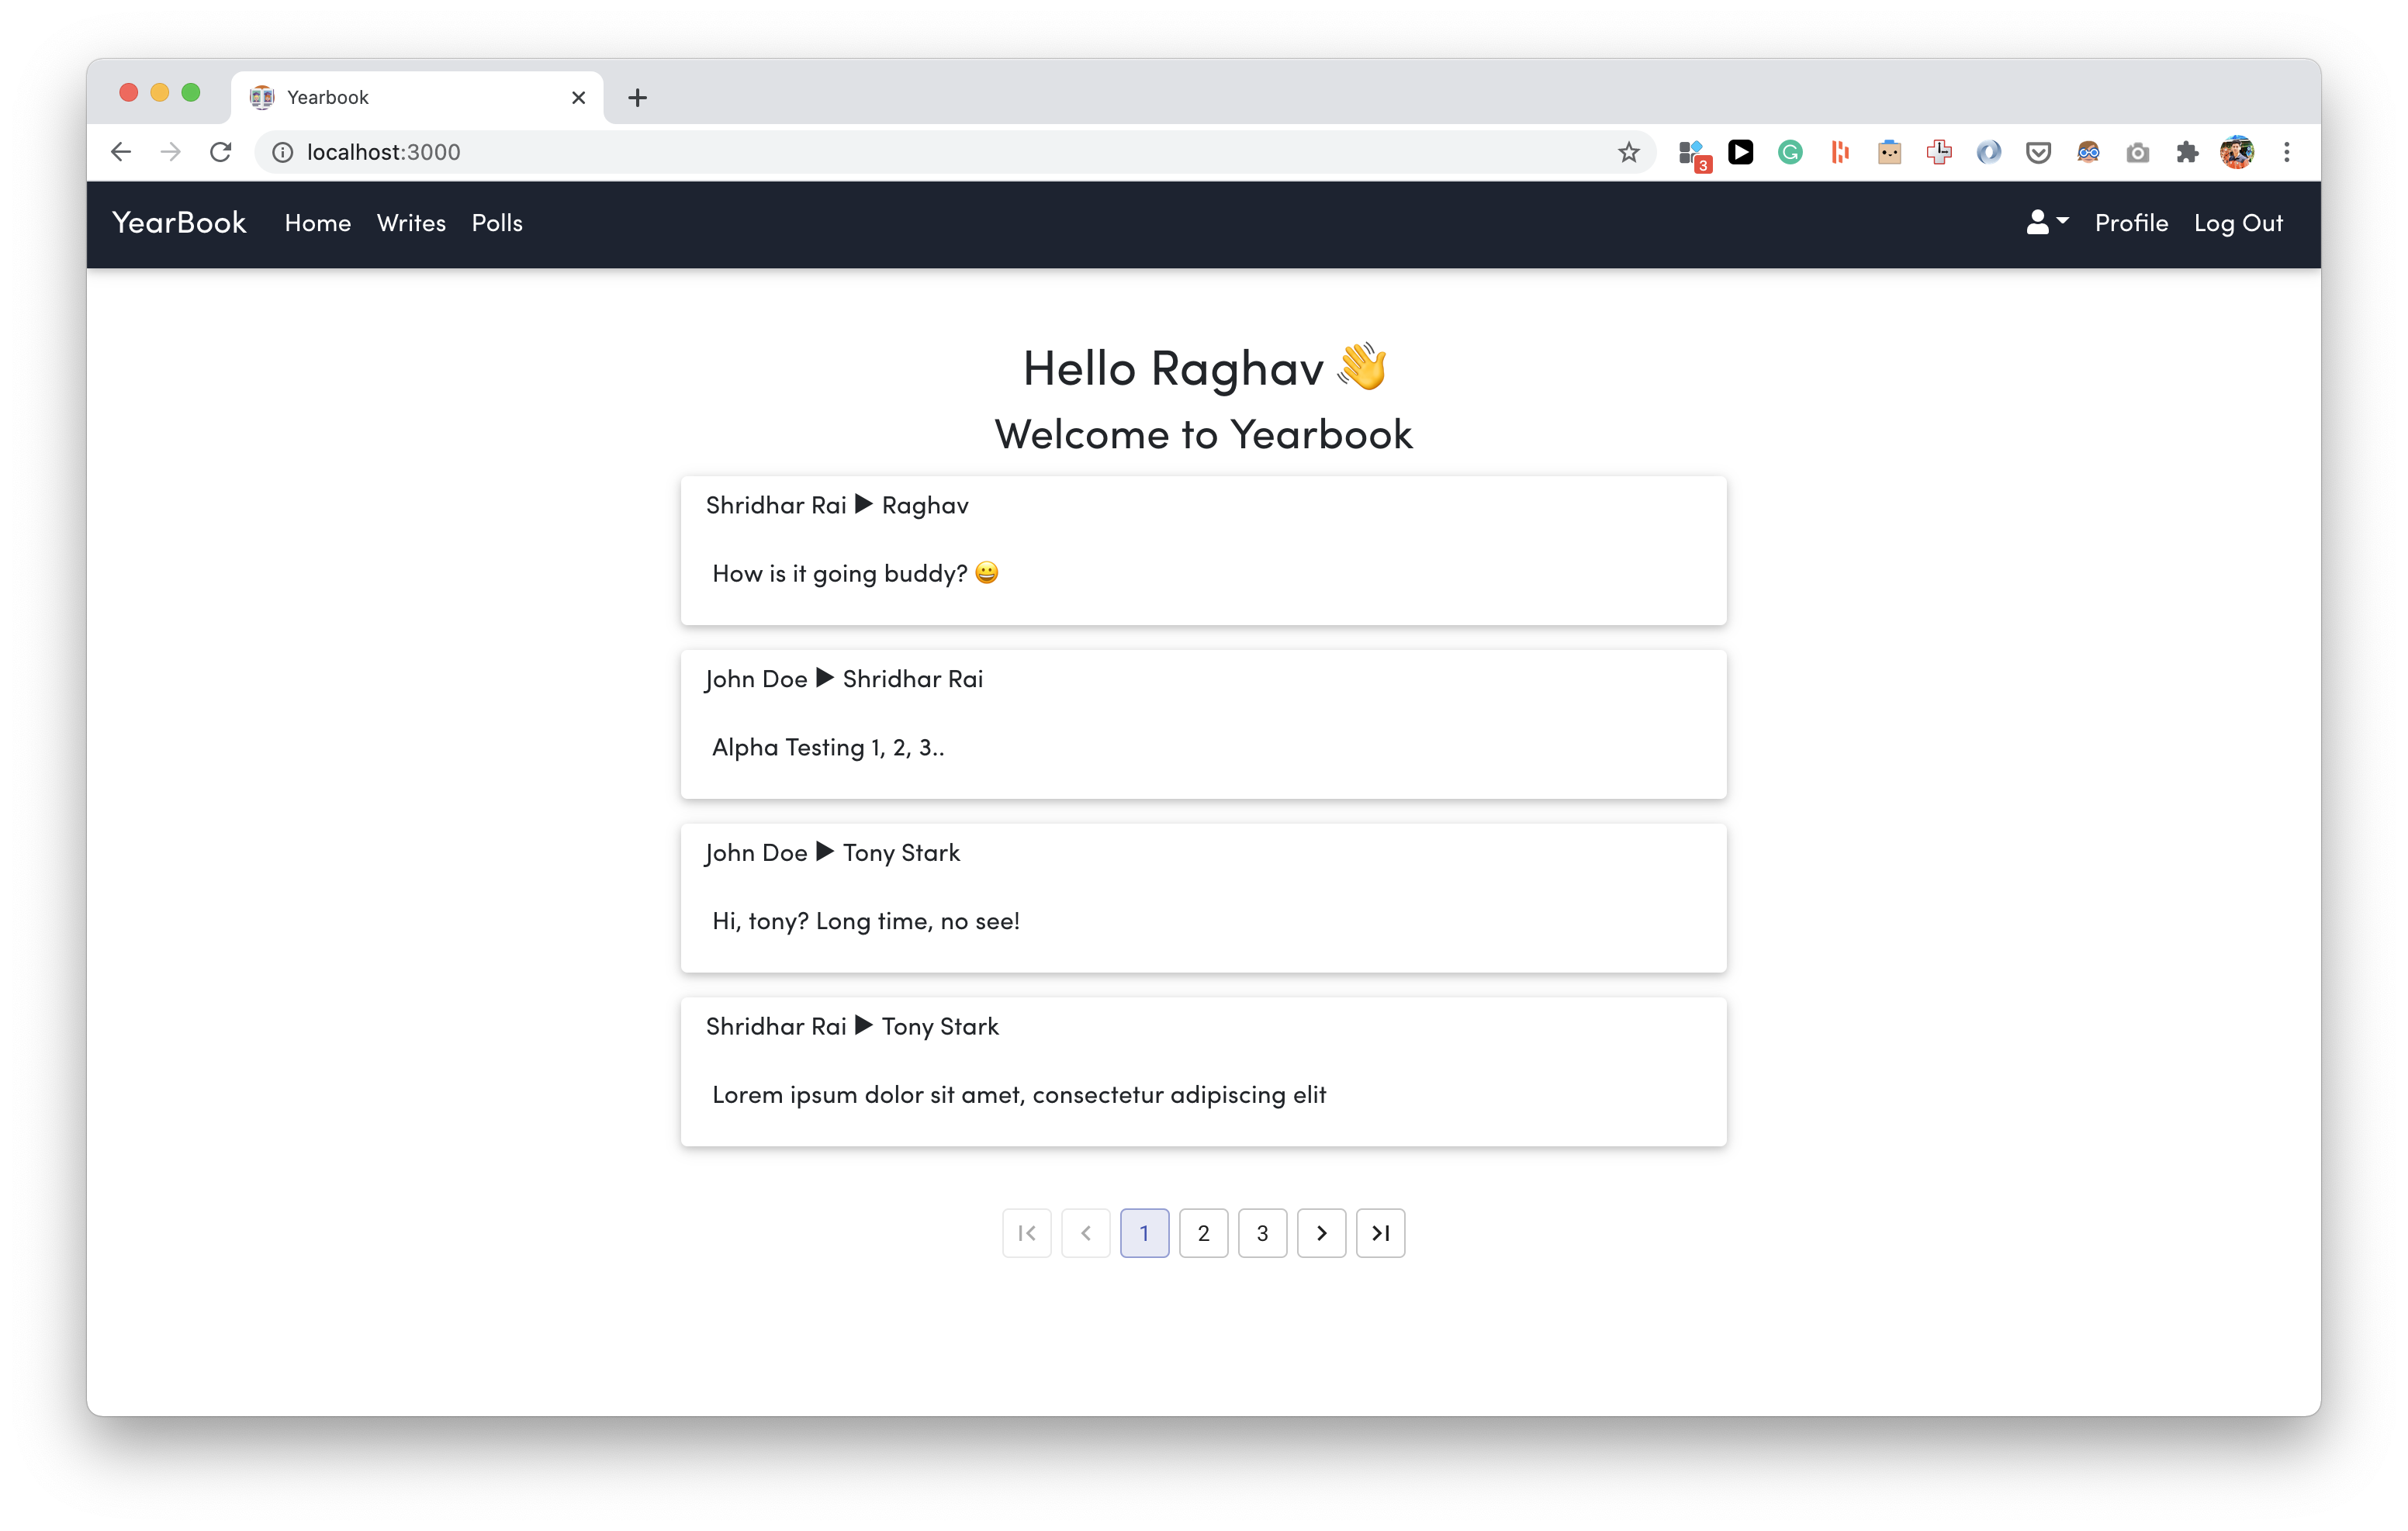Open the Polls nav item
Image resolution: width=2408 pixels, height=1531 pixels.
[x=497, y=223]
